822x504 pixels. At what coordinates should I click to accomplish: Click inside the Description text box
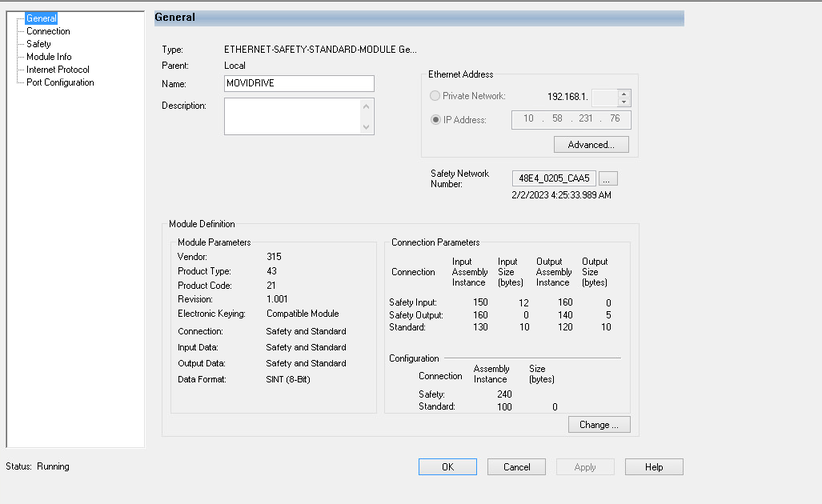click(x=291, y=116)
